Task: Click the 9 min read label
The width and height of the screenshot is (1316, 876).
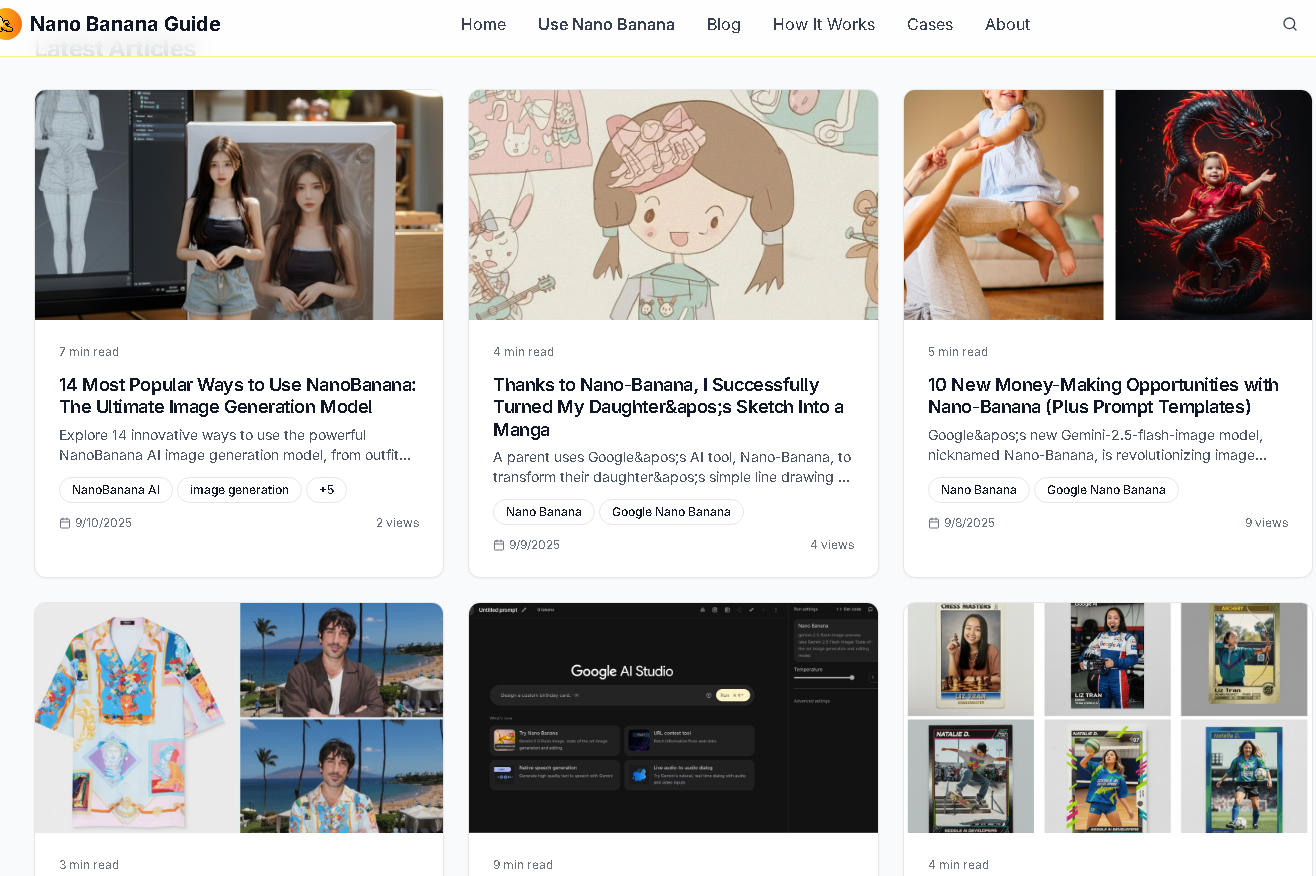Action: coord(523,865)
